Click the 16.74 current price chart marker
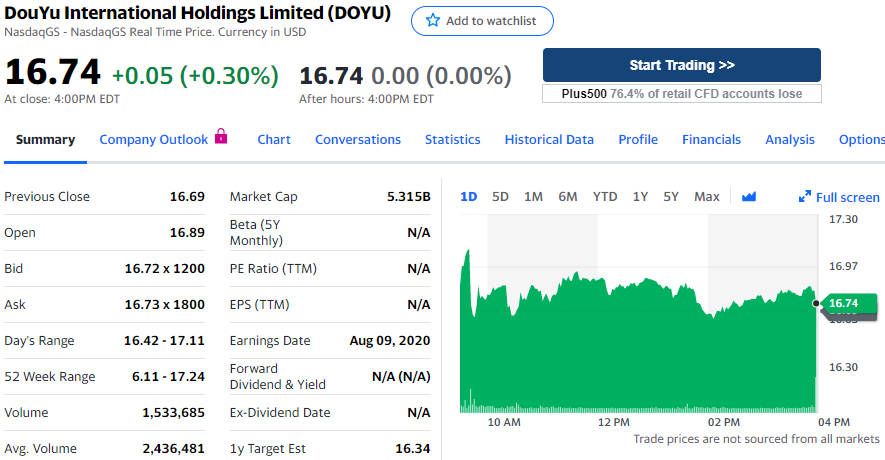 click(847, 303)
